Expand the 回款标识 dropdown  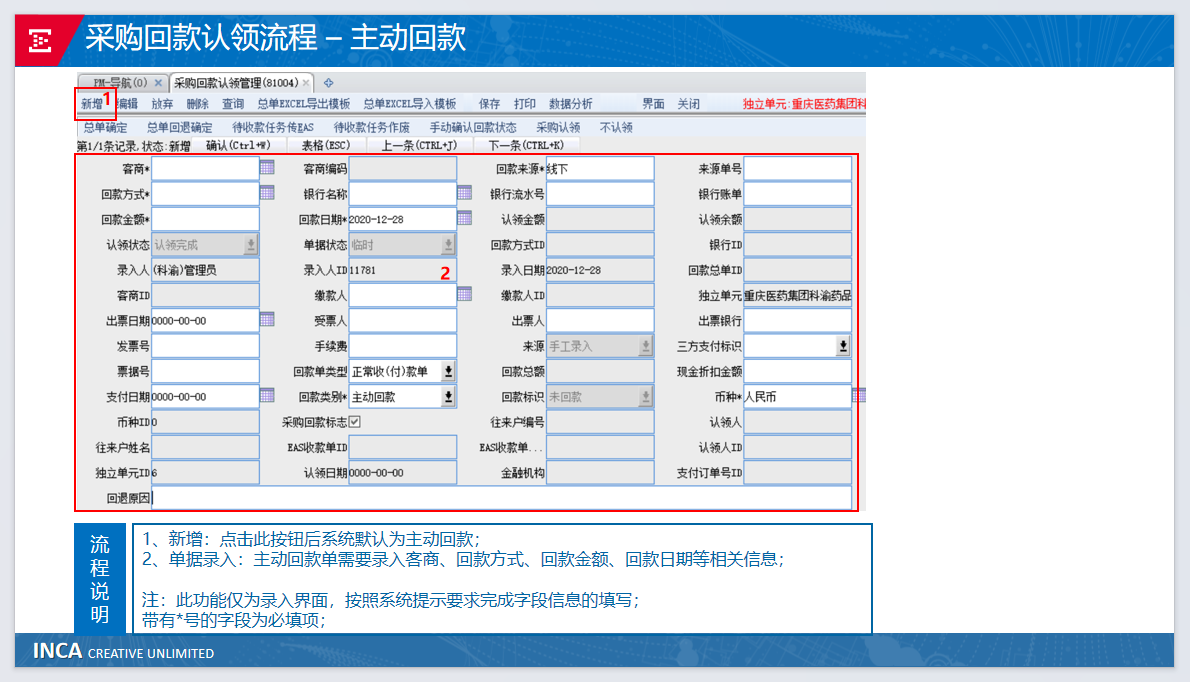(x=645, y=397)
